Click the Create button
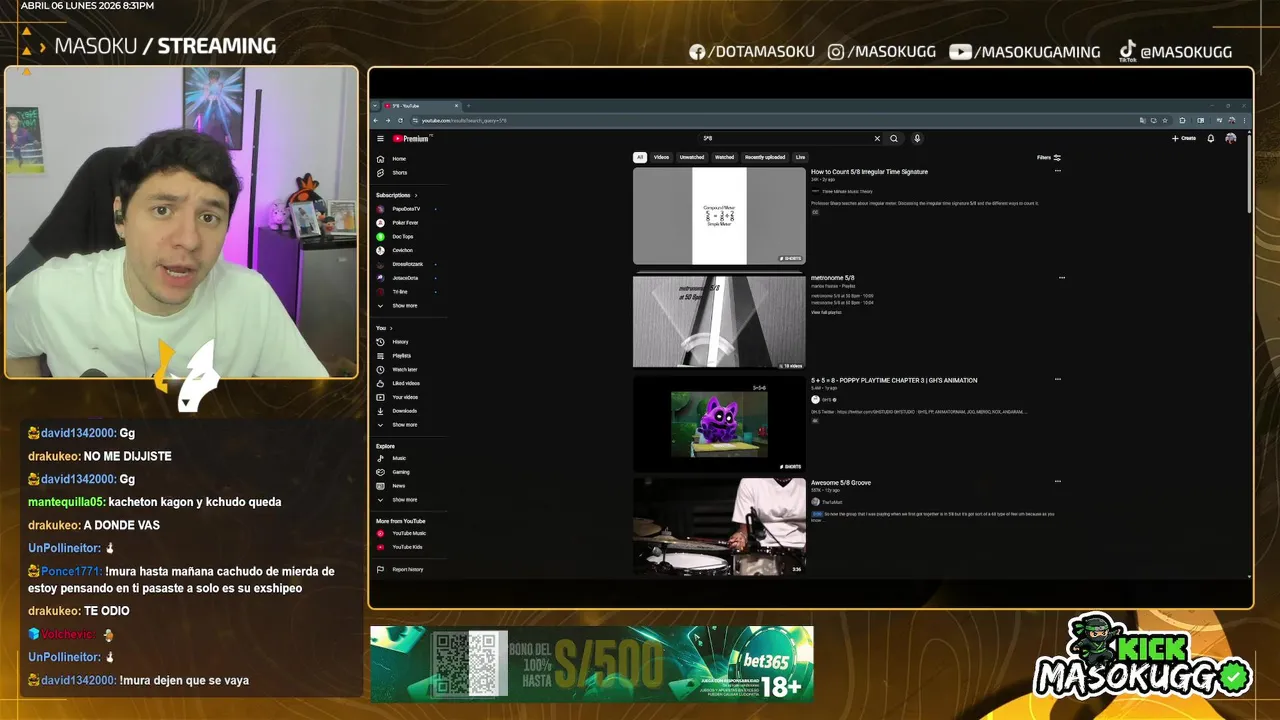Screen dimensions: 1280x720 (1184, 139)
